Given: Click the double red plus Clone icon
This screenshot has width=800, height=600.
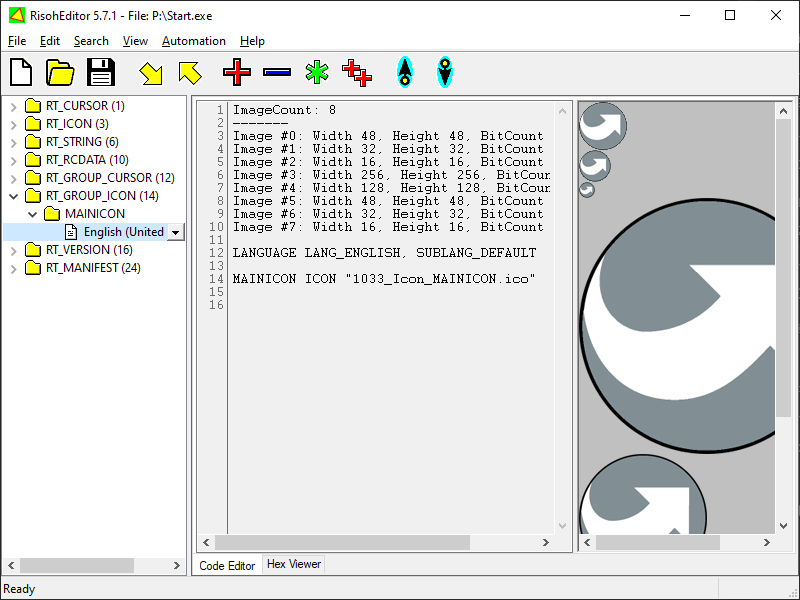Looking at the screenshot, I should [x=357, y=72].
